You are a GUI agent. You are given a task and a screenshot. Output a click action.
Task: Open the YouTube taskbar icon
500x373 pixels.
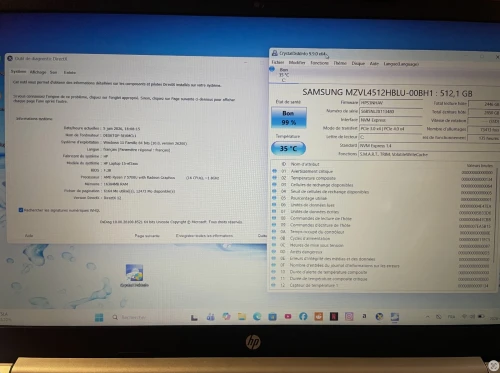pos(288,316)
